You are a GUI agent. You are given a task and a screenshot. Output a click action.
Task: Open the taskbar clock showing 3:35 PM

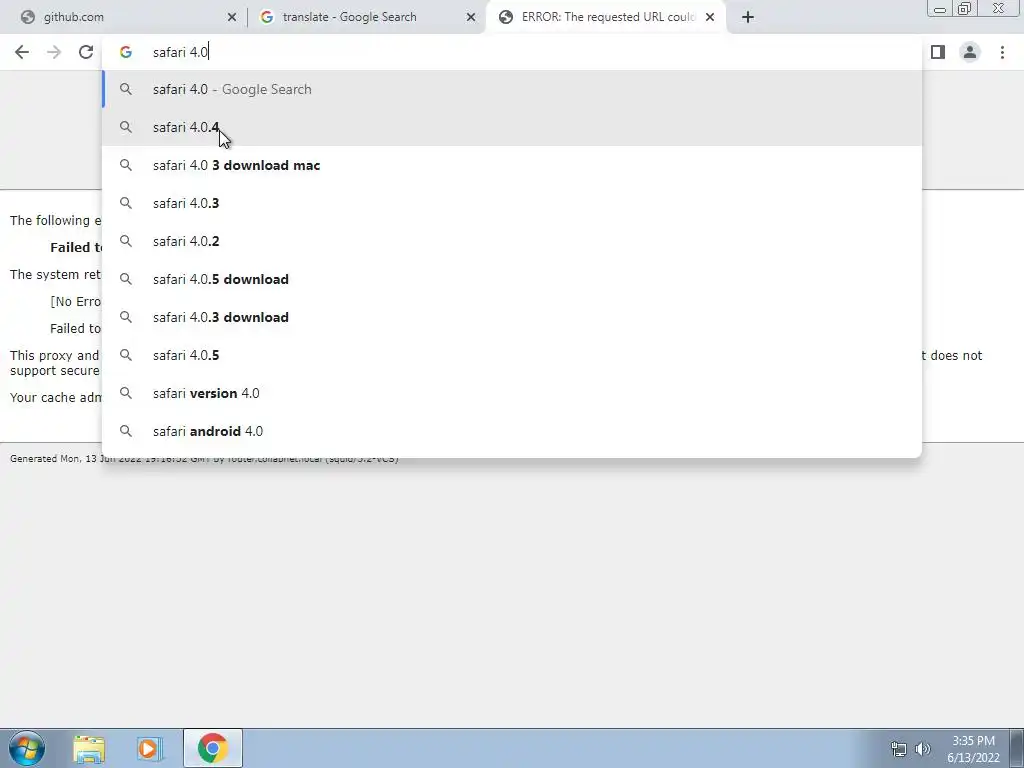973,749
